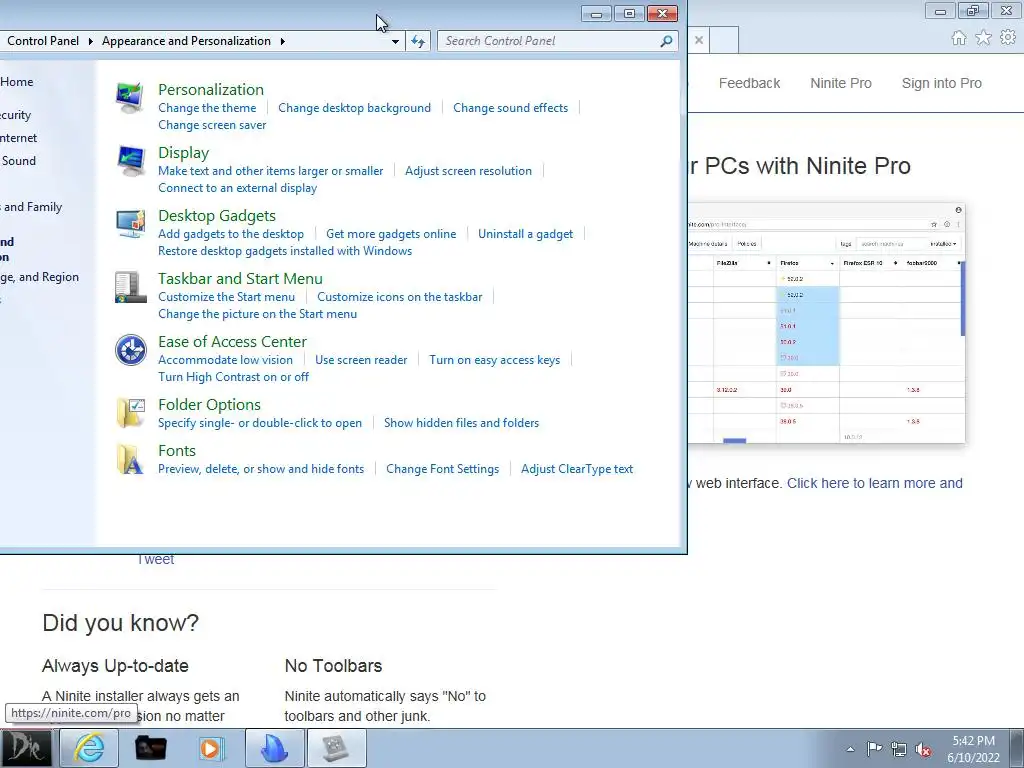Open the Action Center flag icon
Viewport: 1024px width, 768px height.
tap(874, 748)
